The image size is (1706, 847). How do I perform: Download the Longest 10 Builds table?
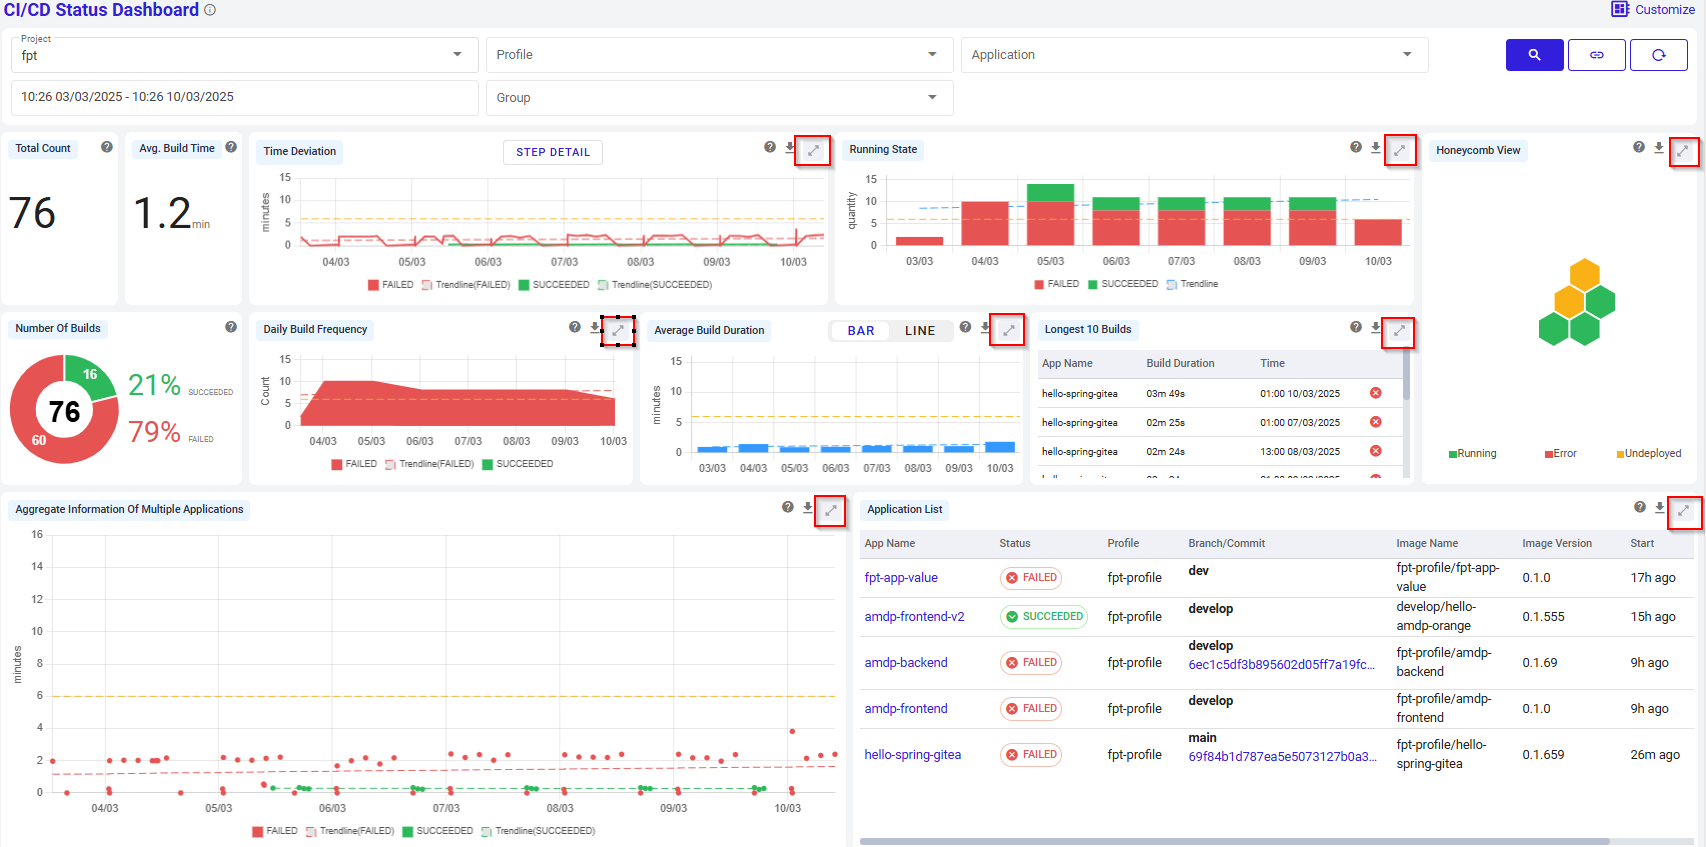tap(1376, 328)
